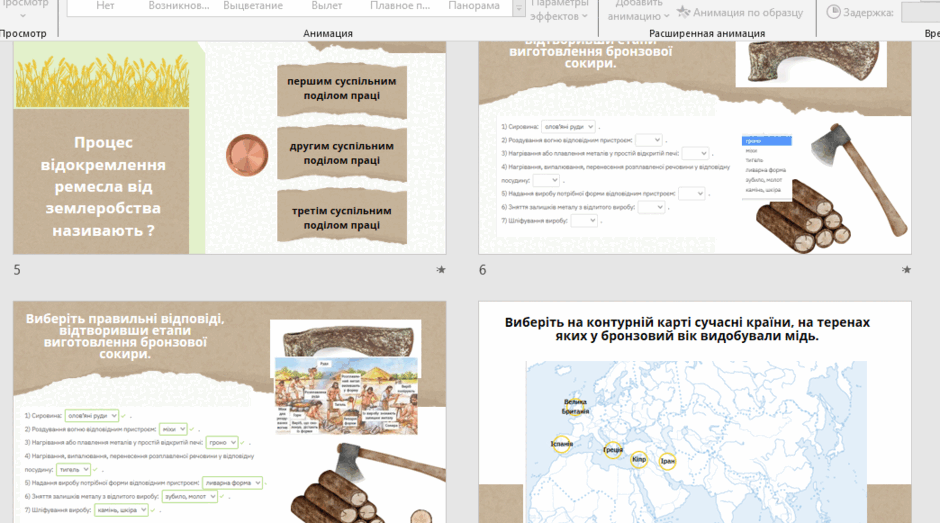Select the slide thumbnail with filled-in axe answers
This screenshot has width=940, height=523.
pyautogui.click(x=230, y=412)
